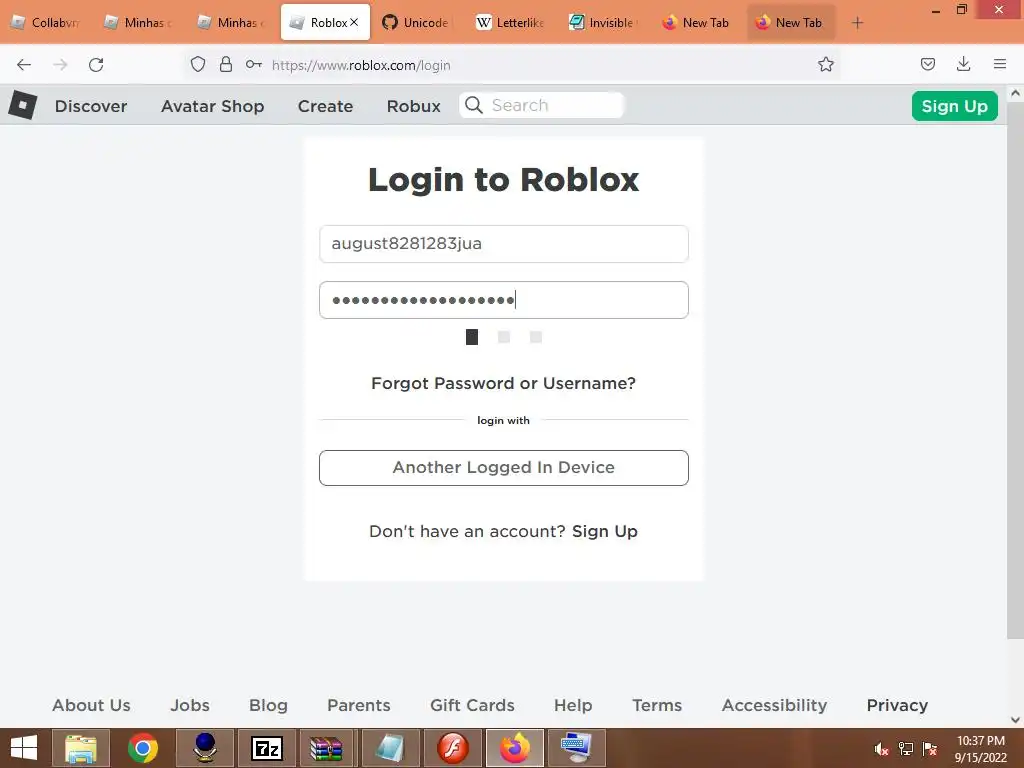
Task: Click the Action Center flag tray icon
Action: coord(930,749)
